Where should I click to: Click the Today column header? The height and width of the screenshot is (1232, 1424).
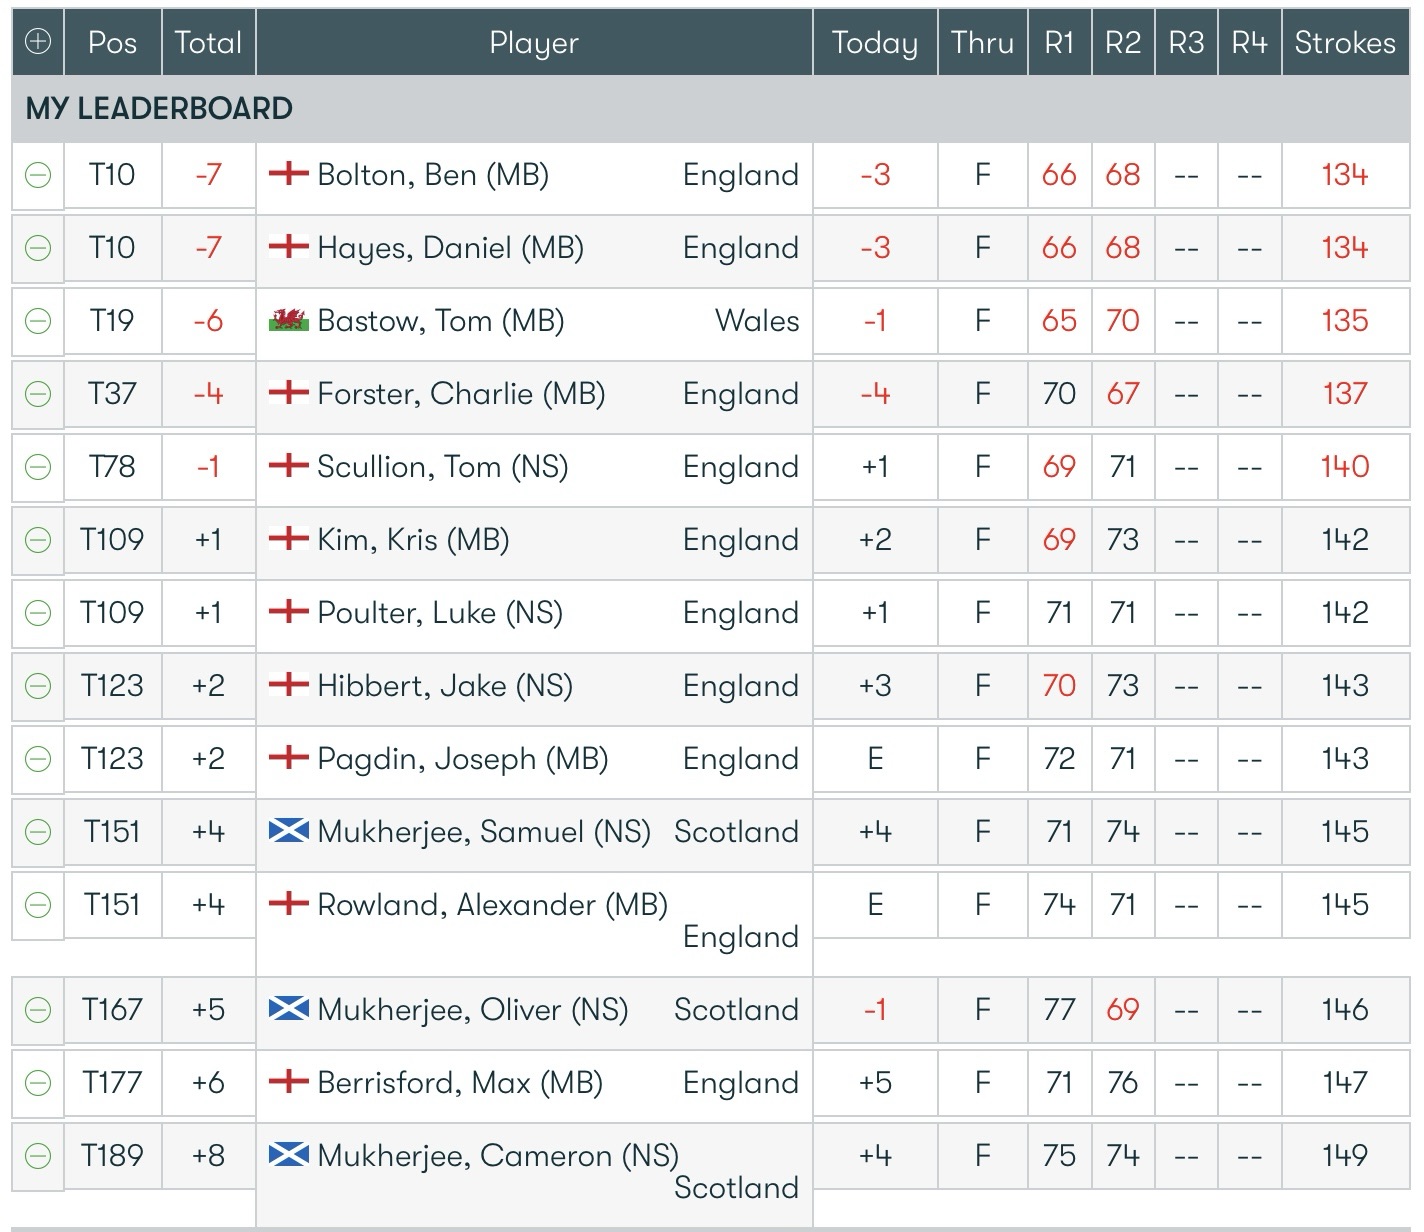pyautogui.click(x=875, y=42)
